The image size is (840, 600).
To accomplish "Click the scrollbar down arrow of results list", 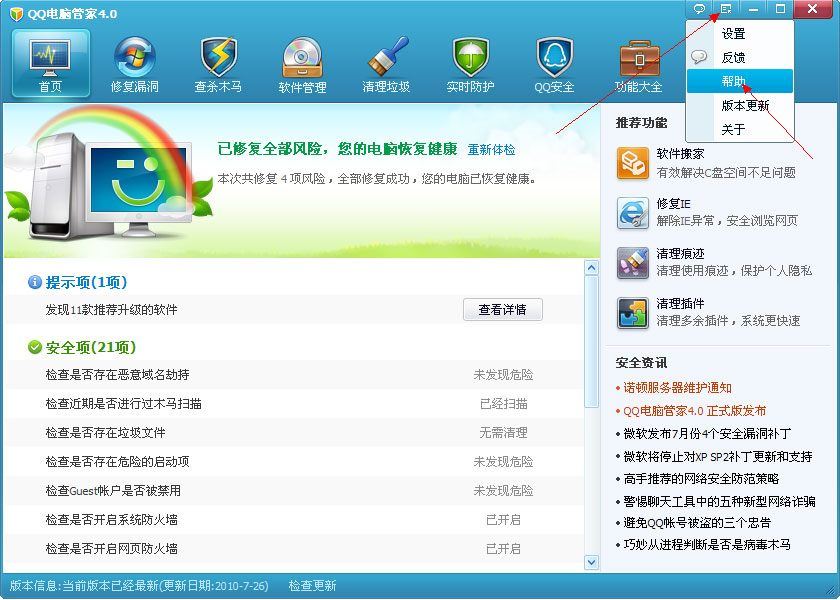I will (591, 562).
